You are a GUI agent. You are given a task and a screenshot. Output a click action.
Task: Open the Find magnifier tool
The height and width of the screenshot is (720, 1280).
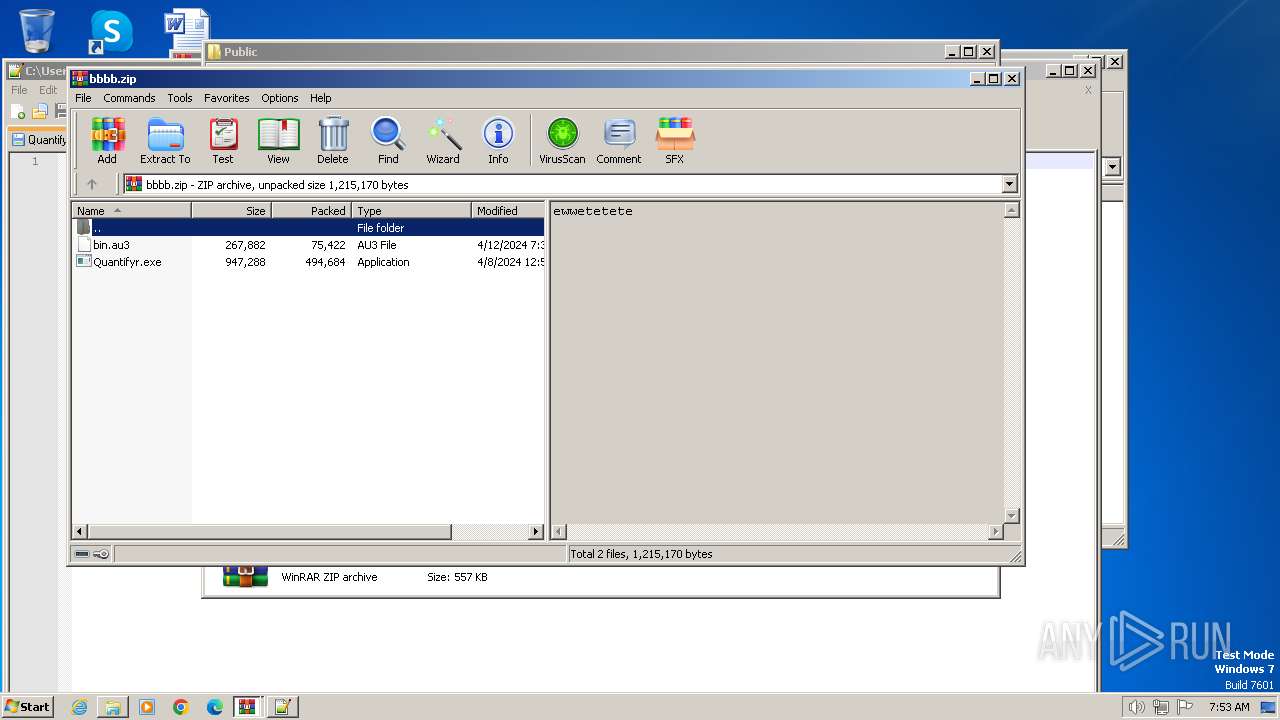(x=388, y=140)
